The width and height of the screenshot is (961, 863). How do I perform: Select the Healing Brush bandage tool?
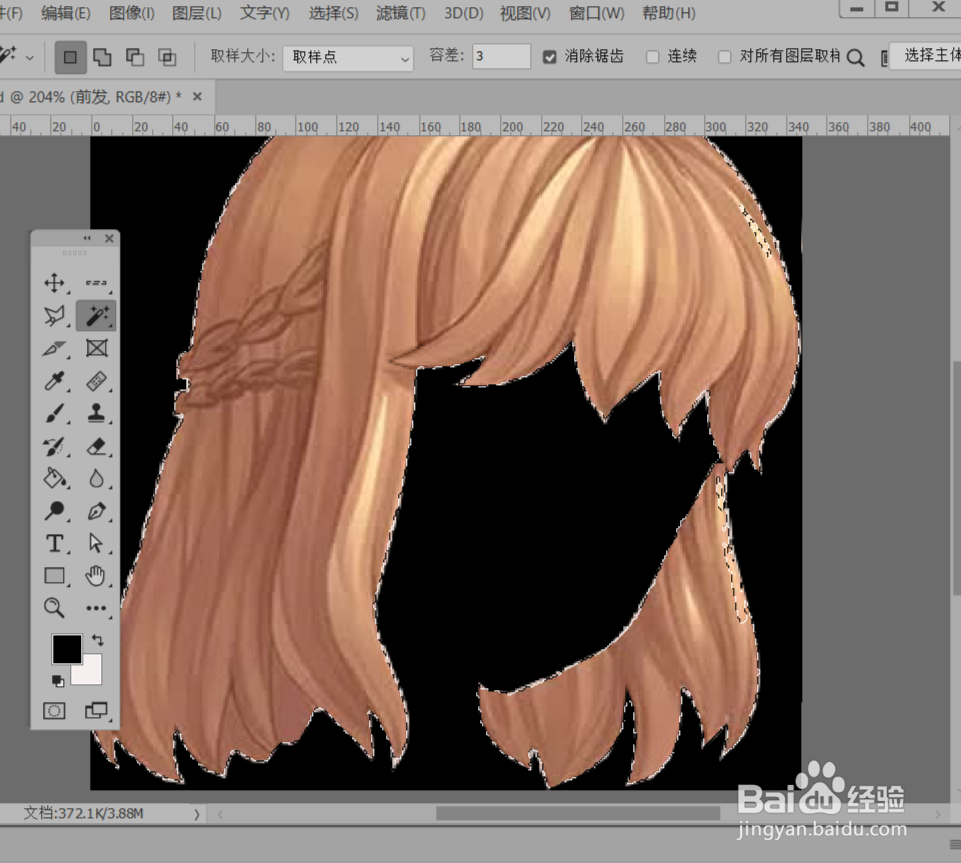[x=96, y=381]
